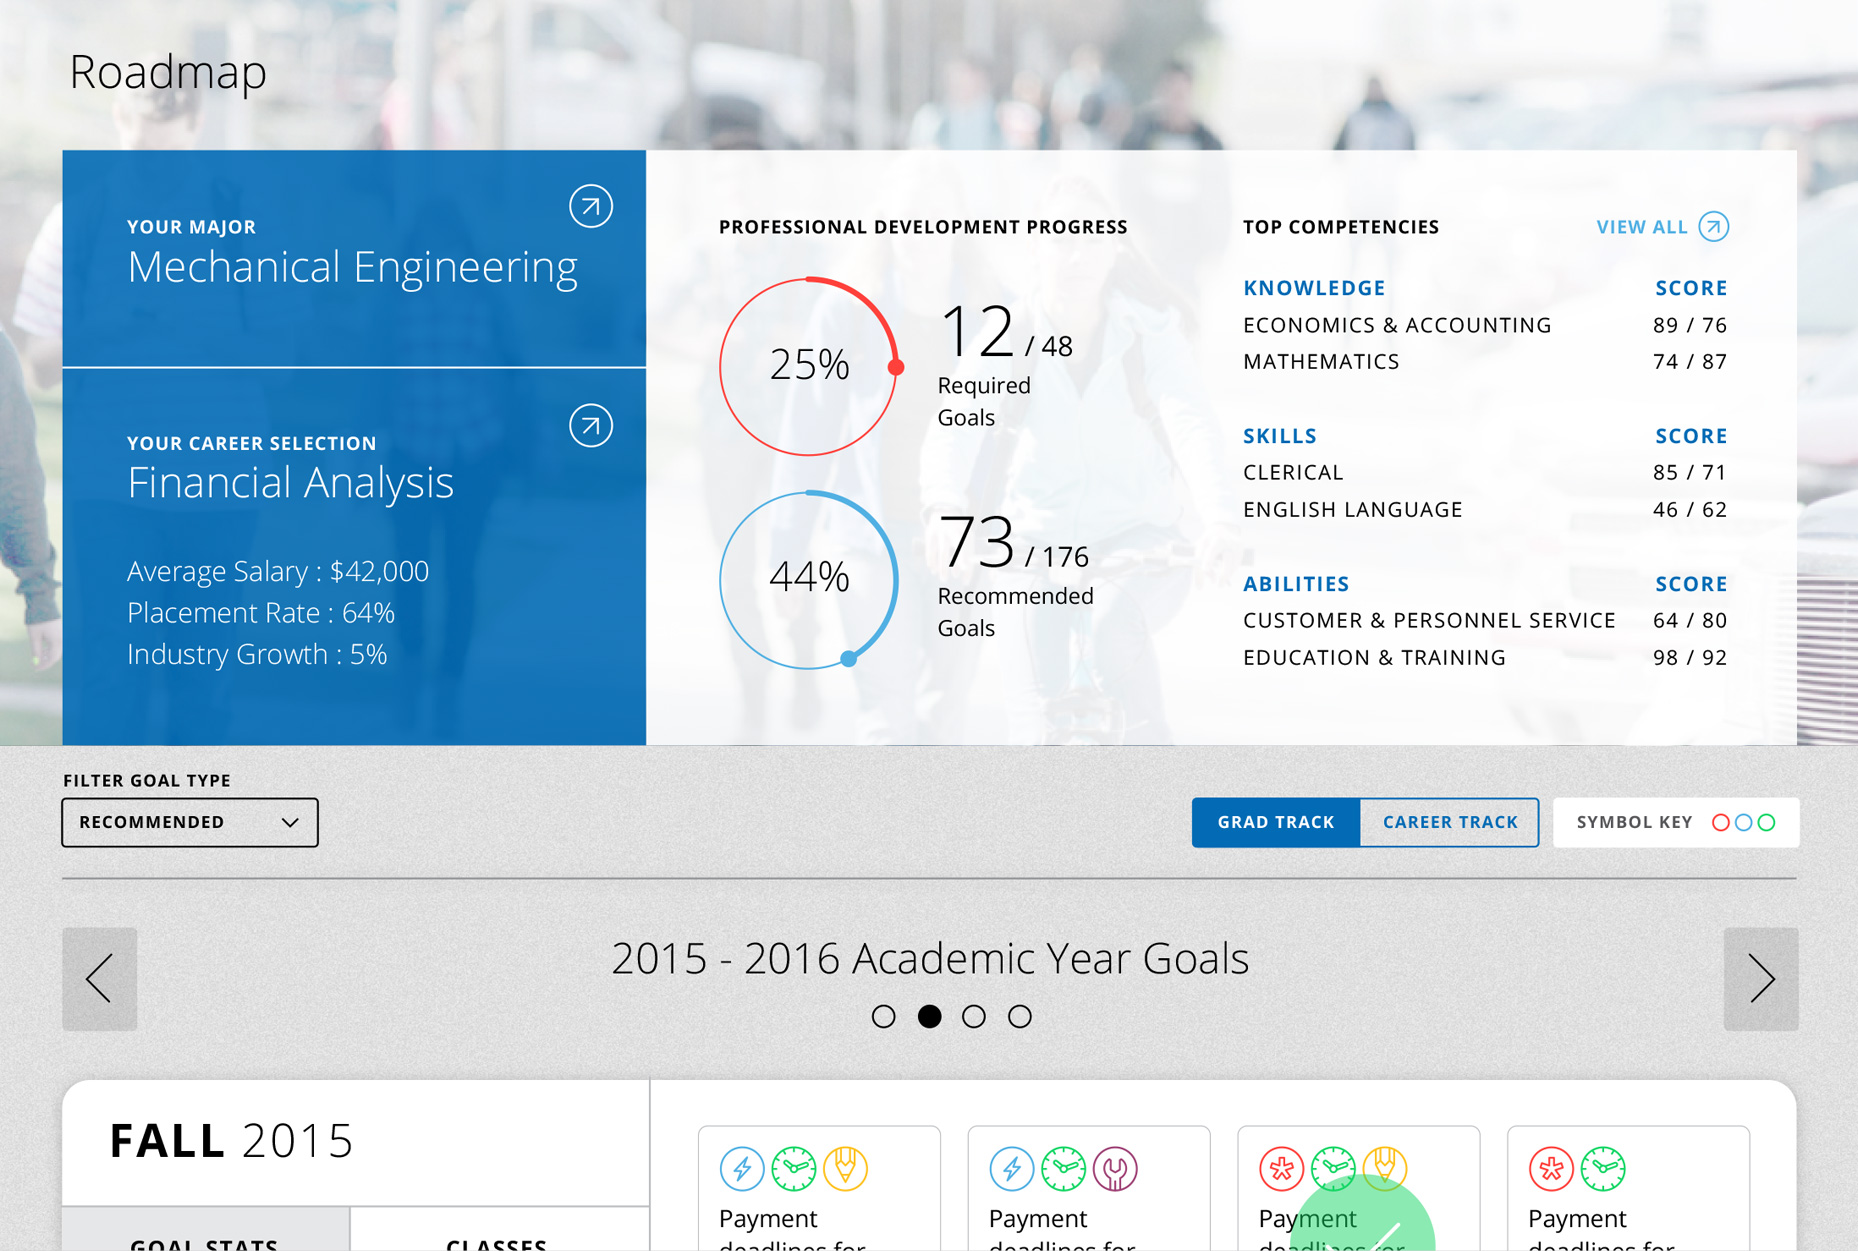
Task: Open major details arrow for Mechanical Engineering
Action: pyautogui.click(x=591, y=206)
